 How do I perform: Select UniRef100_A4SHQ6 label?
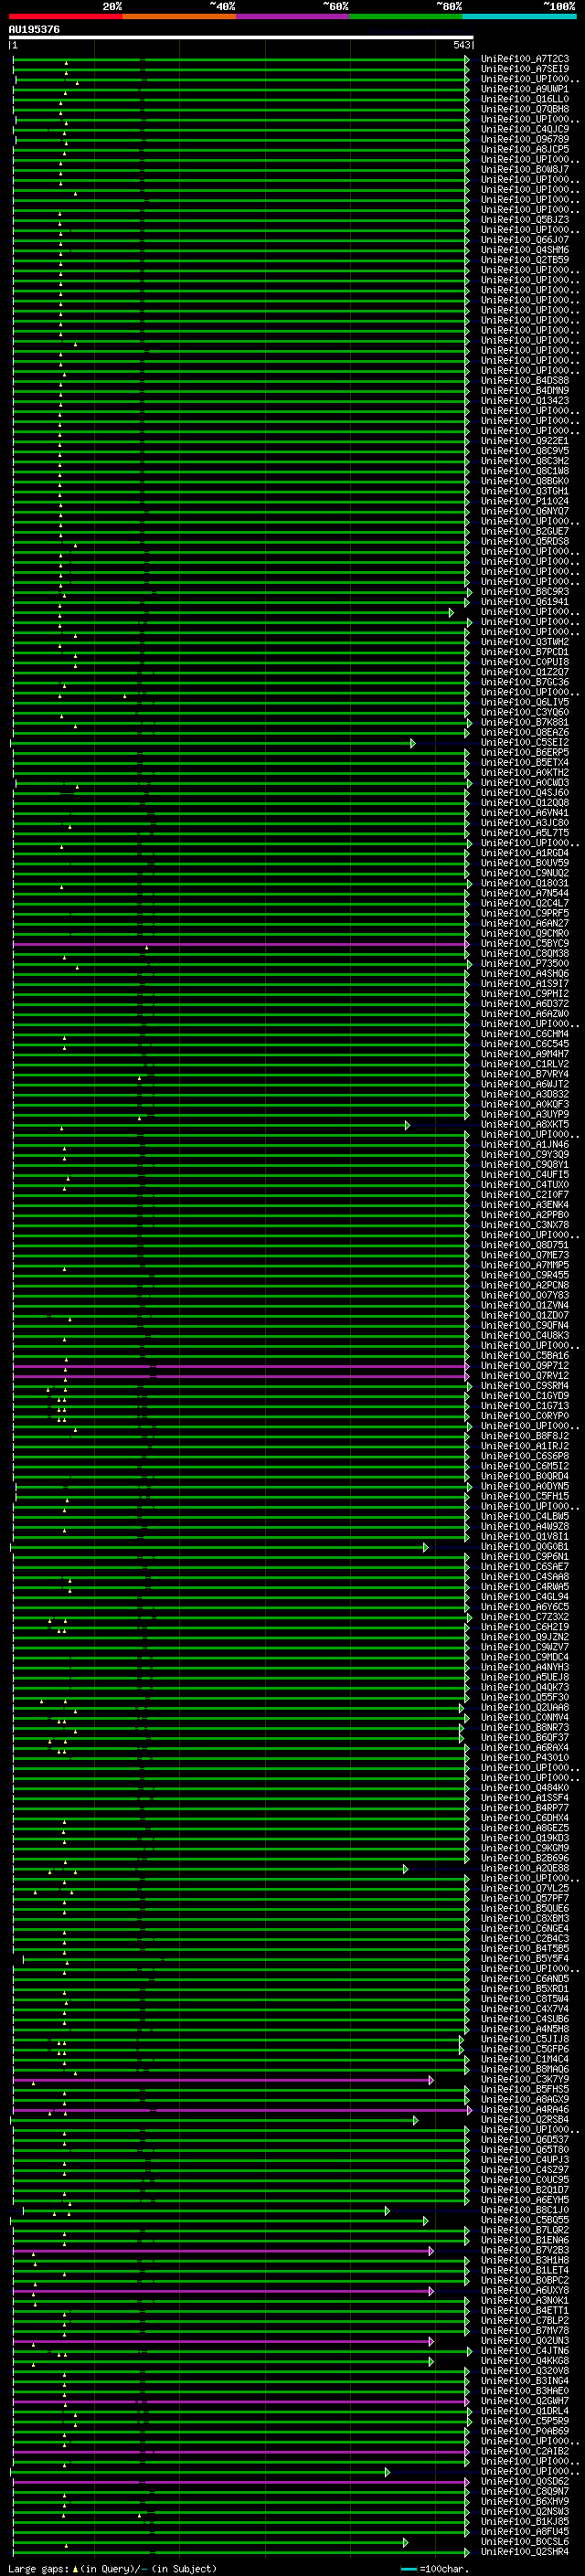point(525,974)
